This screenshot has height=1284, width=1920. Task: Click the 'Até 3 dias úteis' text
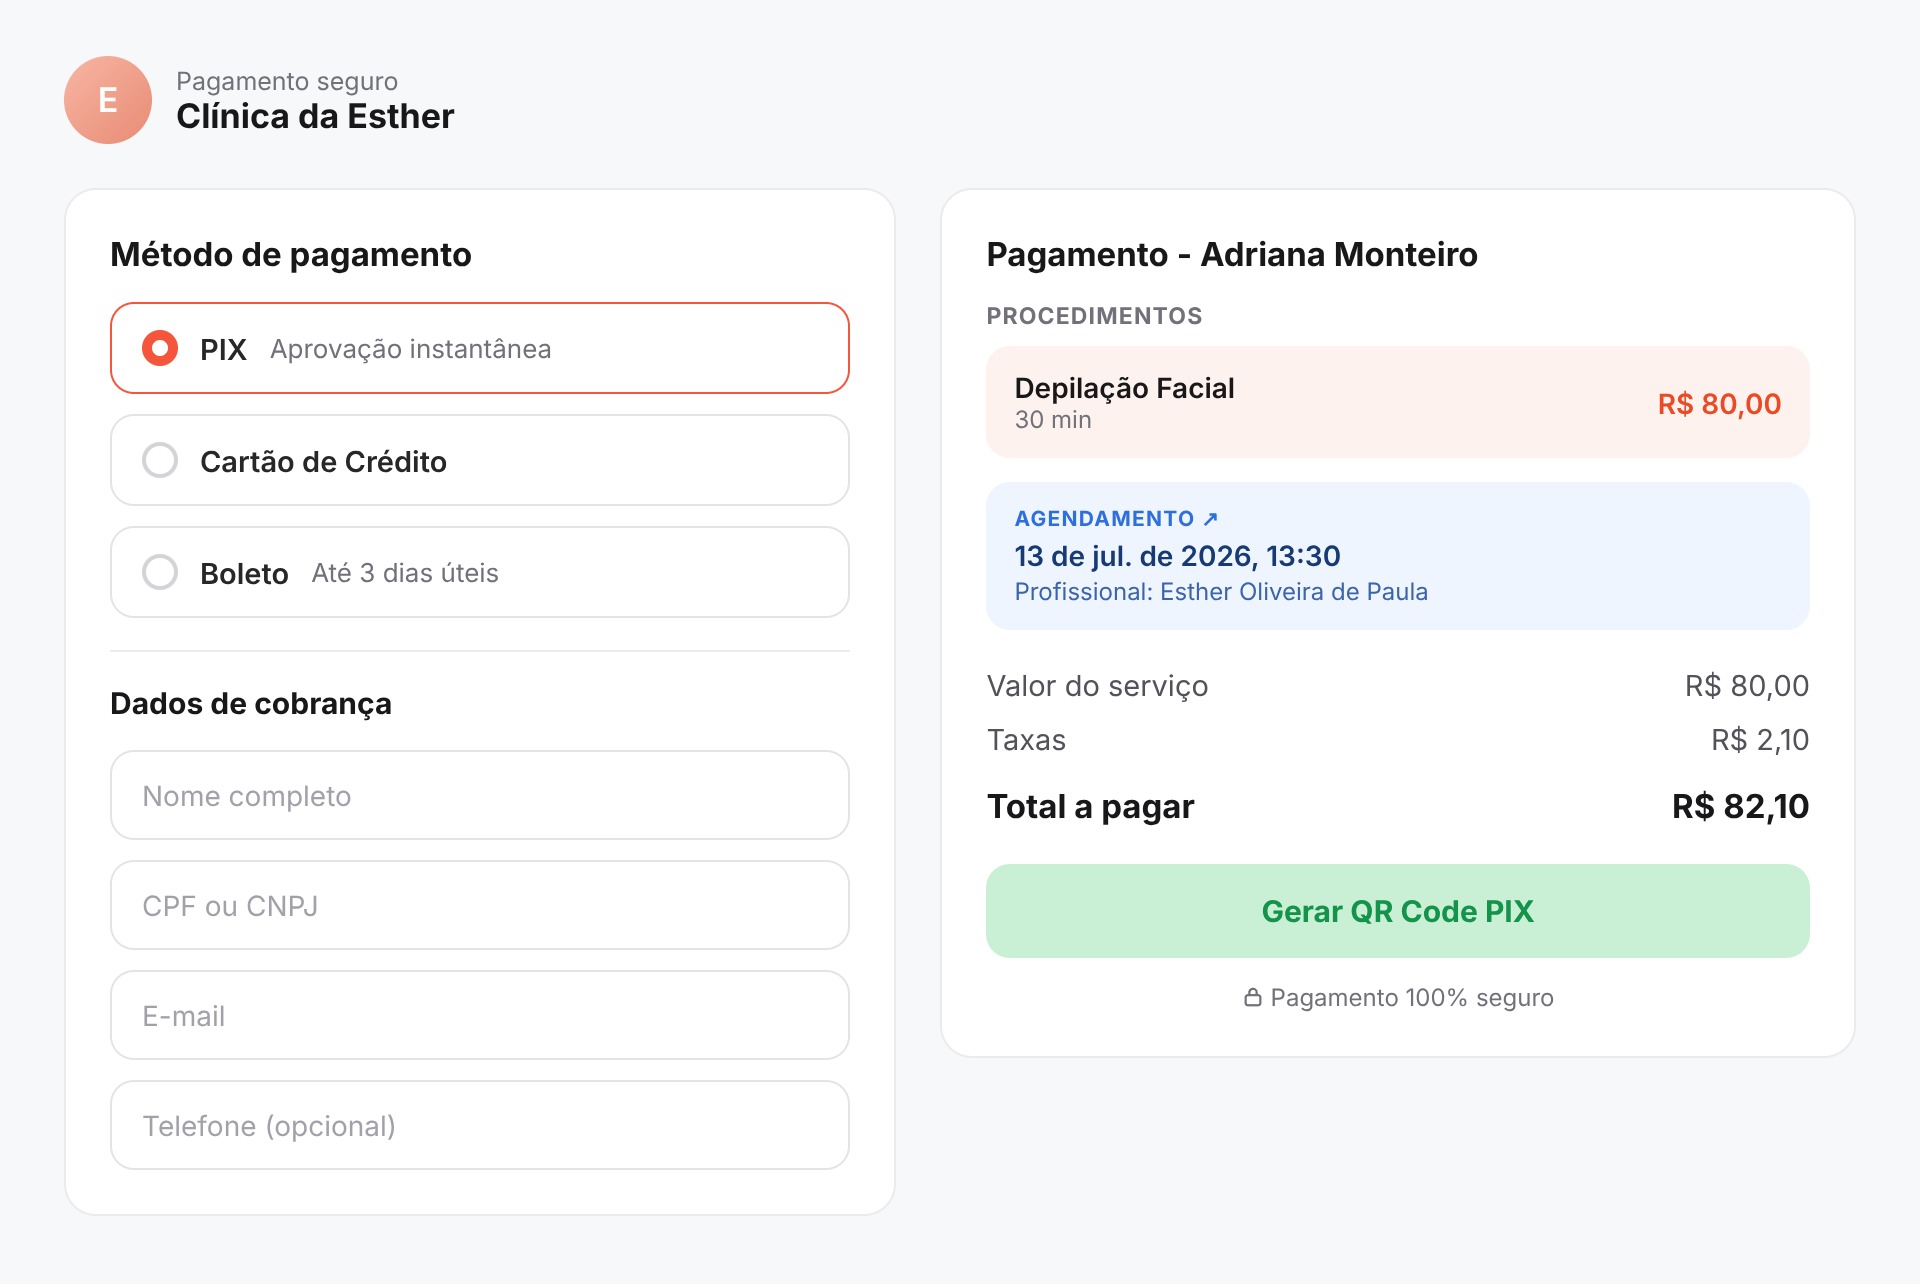tap(405, 573)
